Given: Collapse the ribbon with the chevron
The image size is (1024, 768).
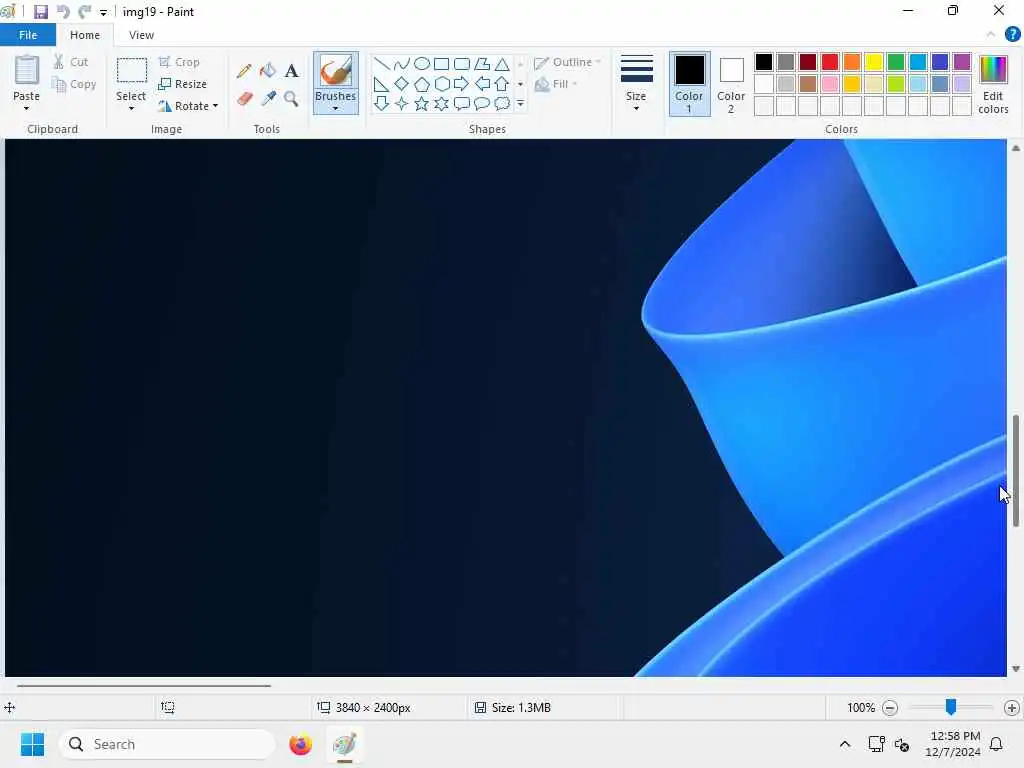Looking at the screenshot, I should (x=991, y=34).
